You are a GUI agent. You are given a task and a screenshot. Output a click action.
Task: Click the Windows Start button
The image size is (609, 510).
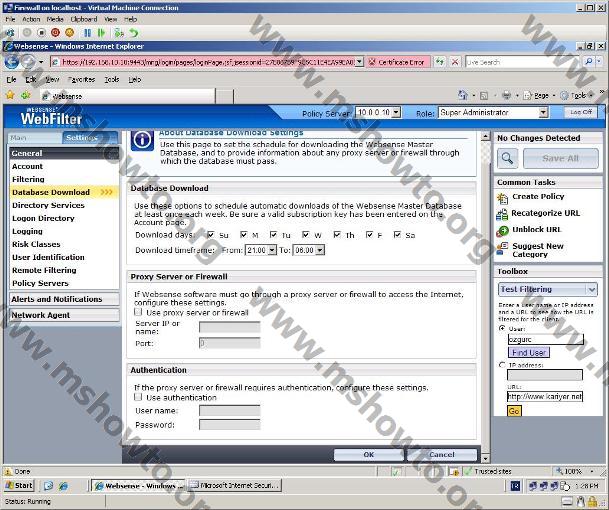[19, 486]
